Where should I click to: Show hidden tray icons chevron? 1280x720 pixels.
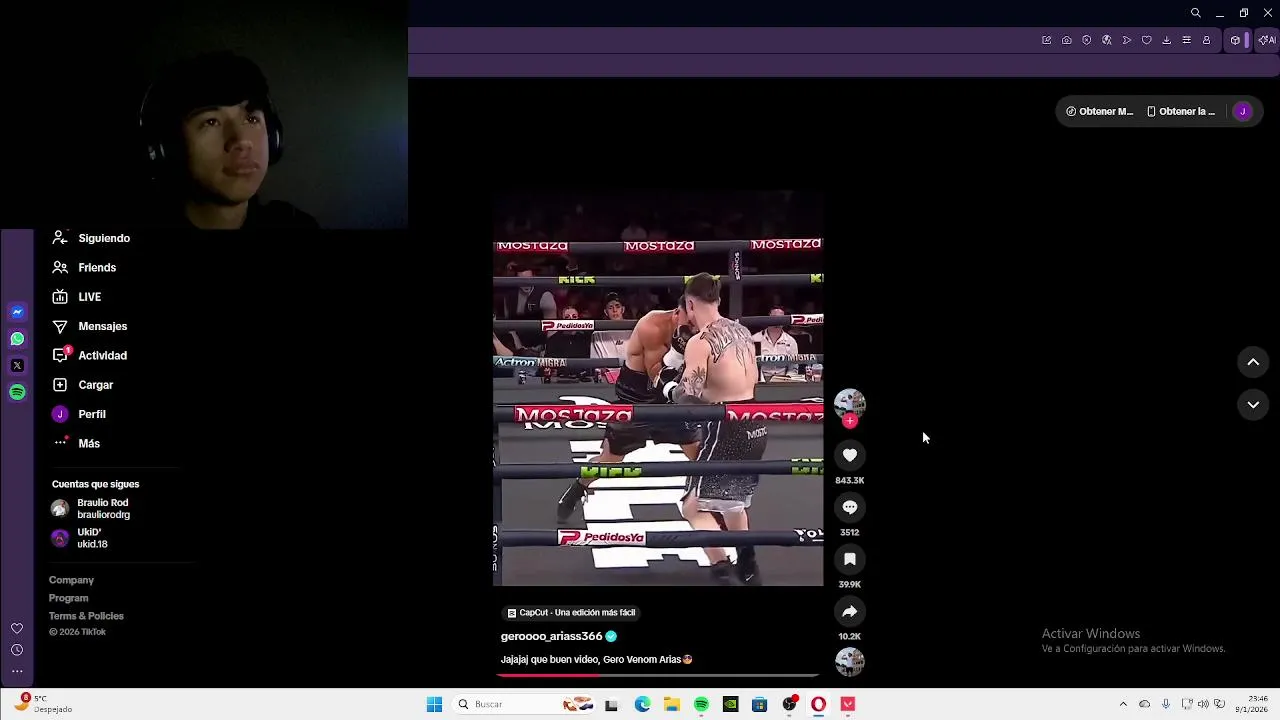tap(1123, 704)
